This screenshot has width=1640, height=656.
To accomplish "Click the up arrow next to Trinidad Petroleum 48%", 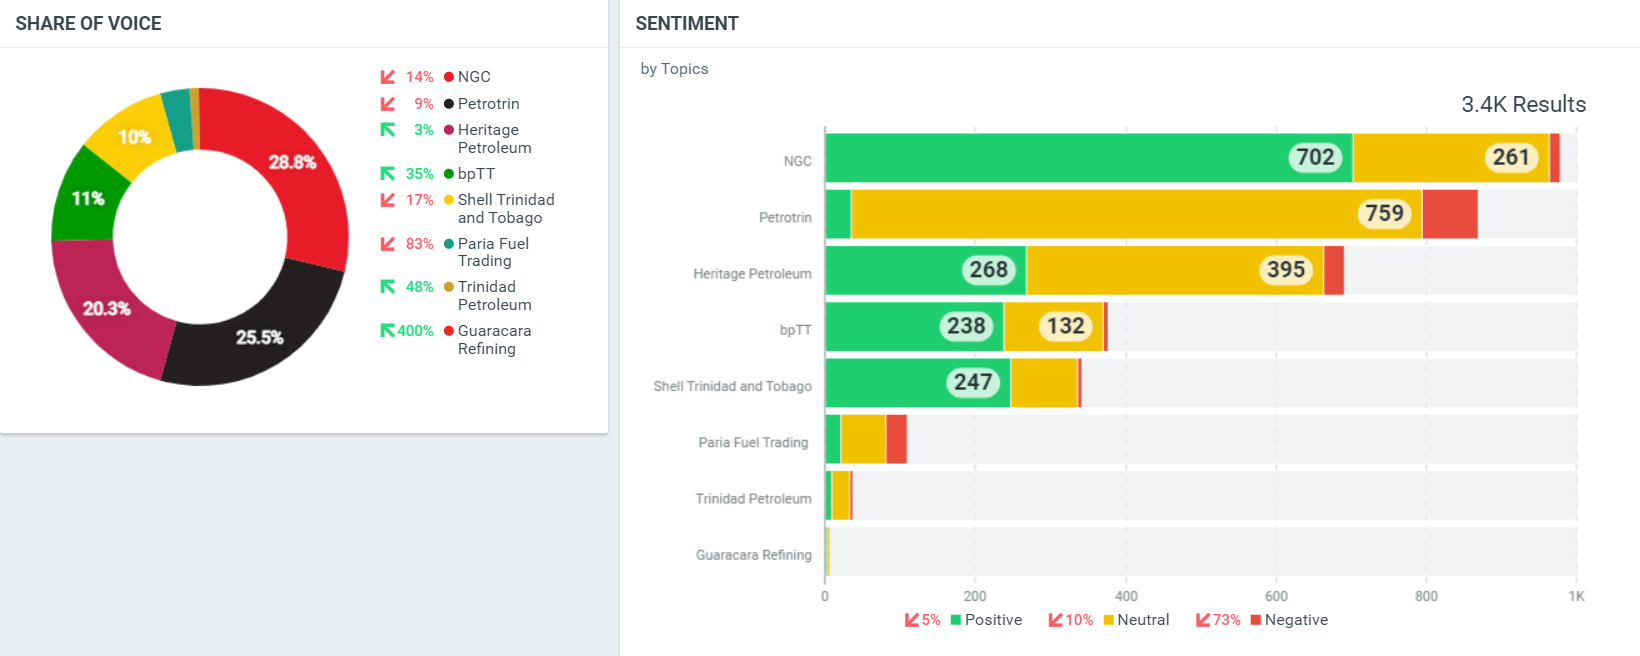I will pos(387,287).
